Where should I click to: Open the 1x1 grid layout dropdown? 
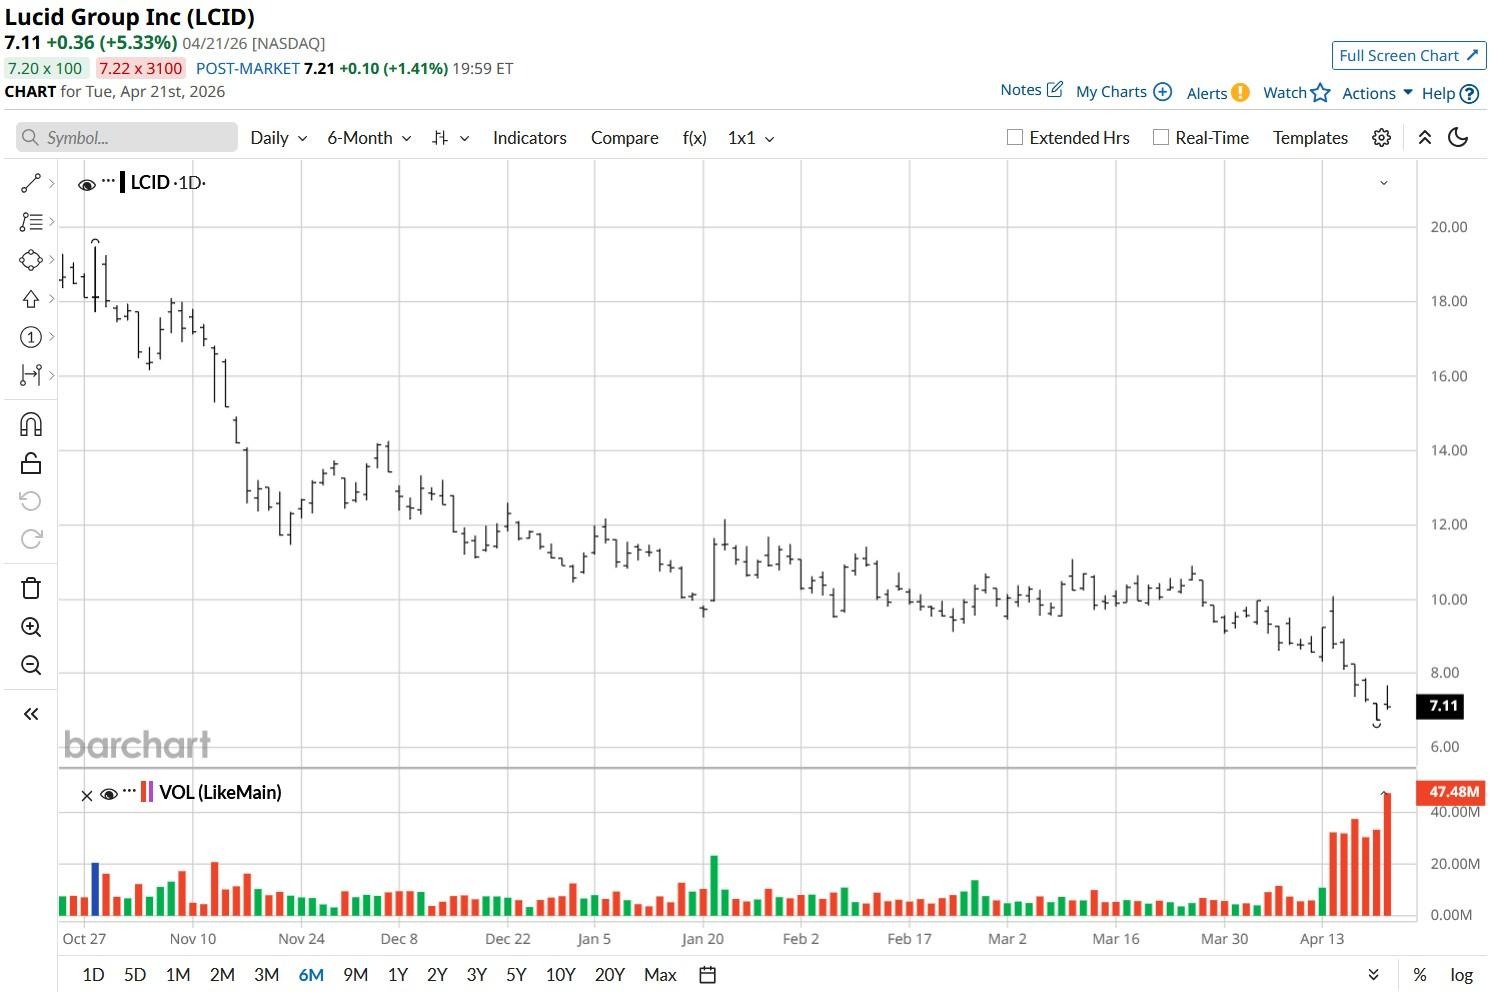click(751, 138)
